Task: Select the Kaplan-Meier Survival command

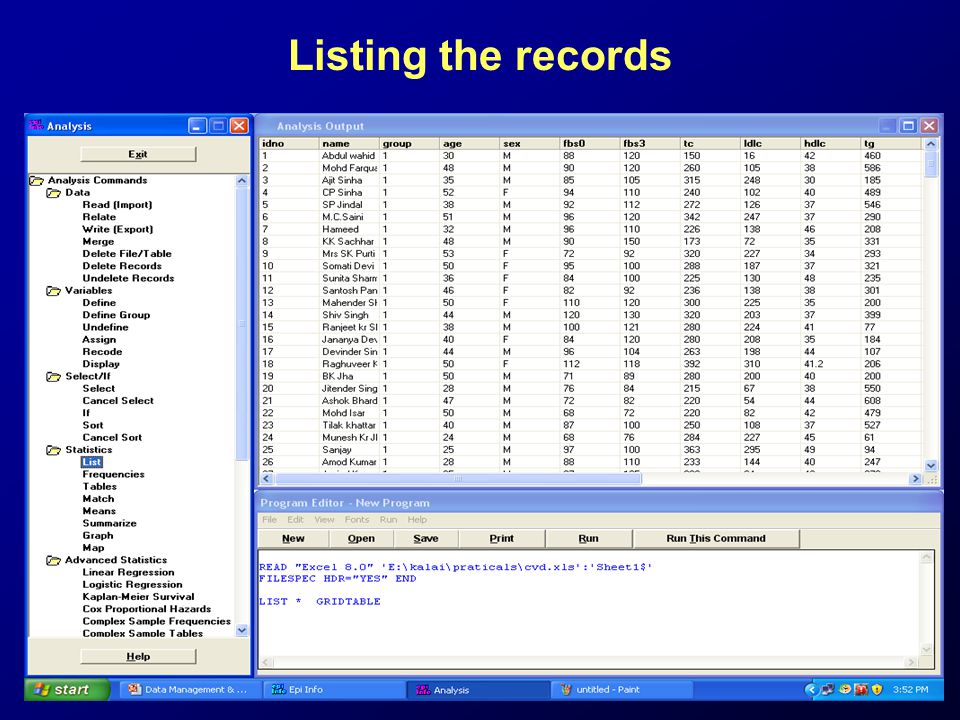Action: 138,597
